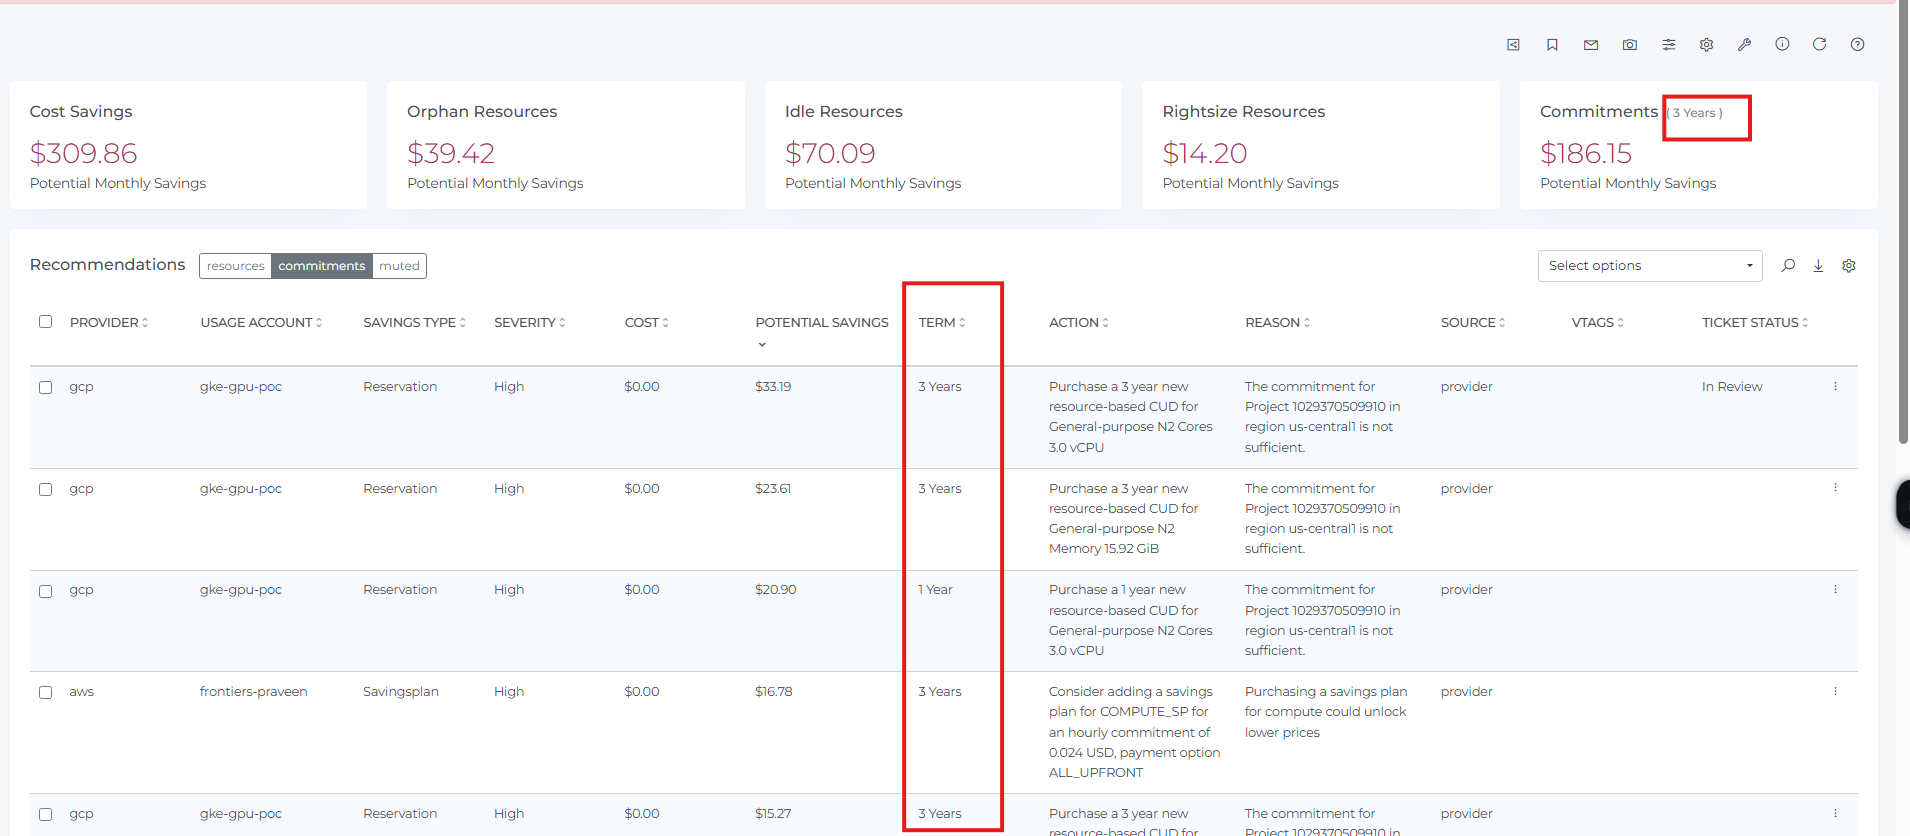Open gke-gpu-poc link in the $15.27 row

(x=241, y=814)
